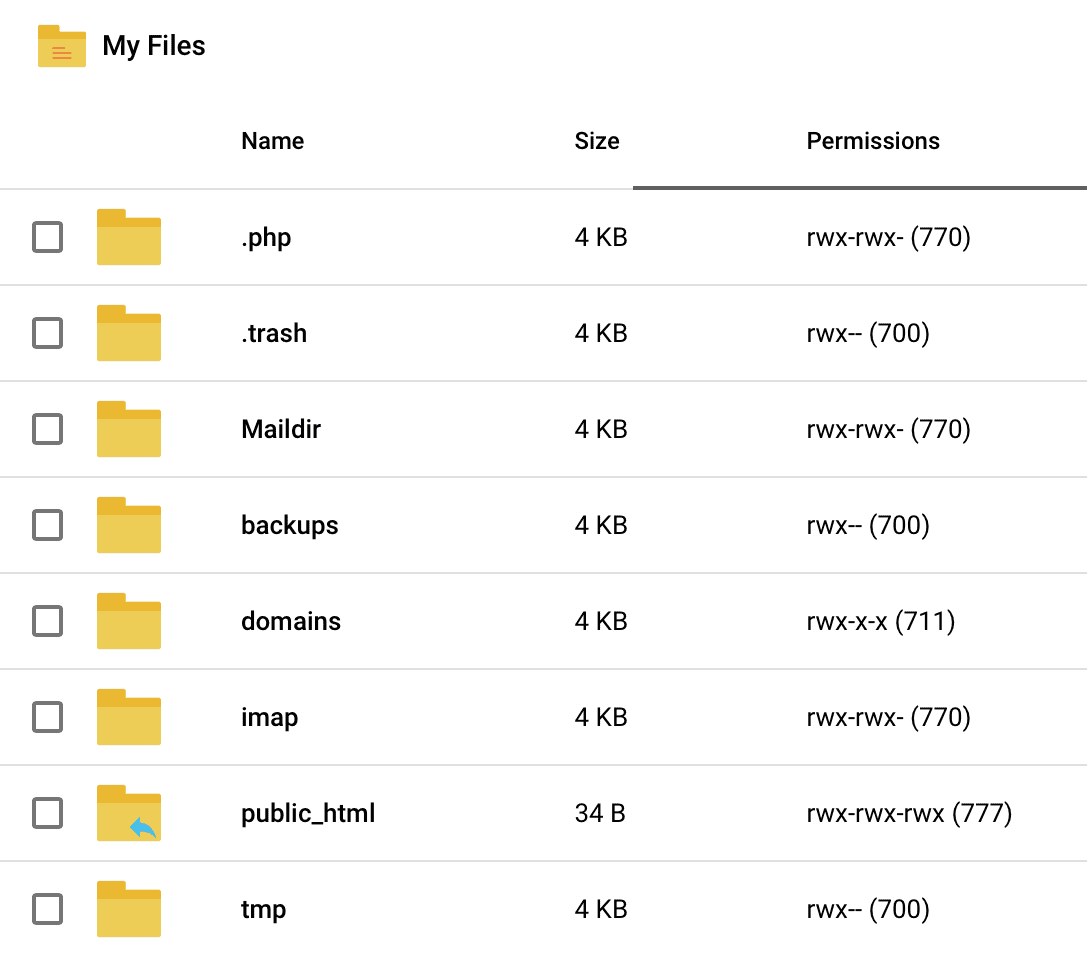Click the backups folder icon
This screenshot has width=1087, height=955.
128,525
